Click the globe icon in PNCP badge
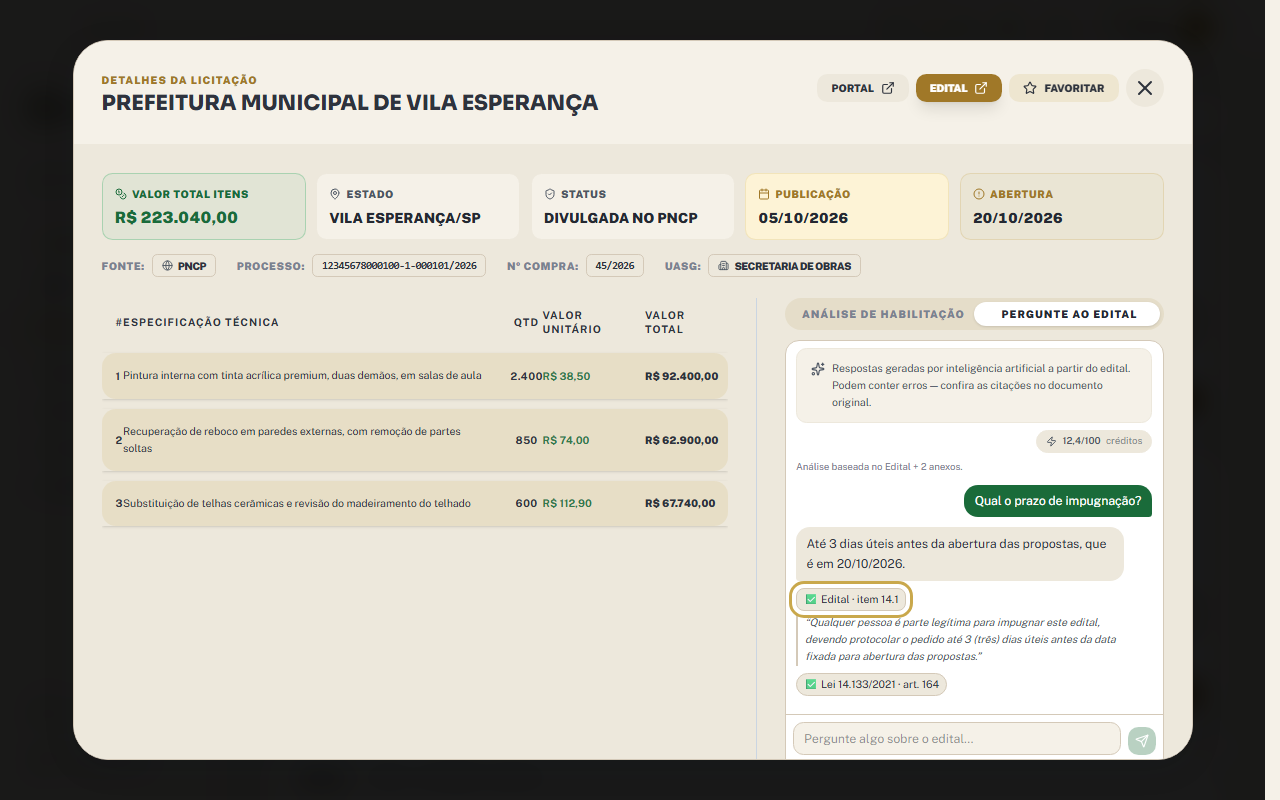Screen dimensions: 1280x800 tap(169, 266)
